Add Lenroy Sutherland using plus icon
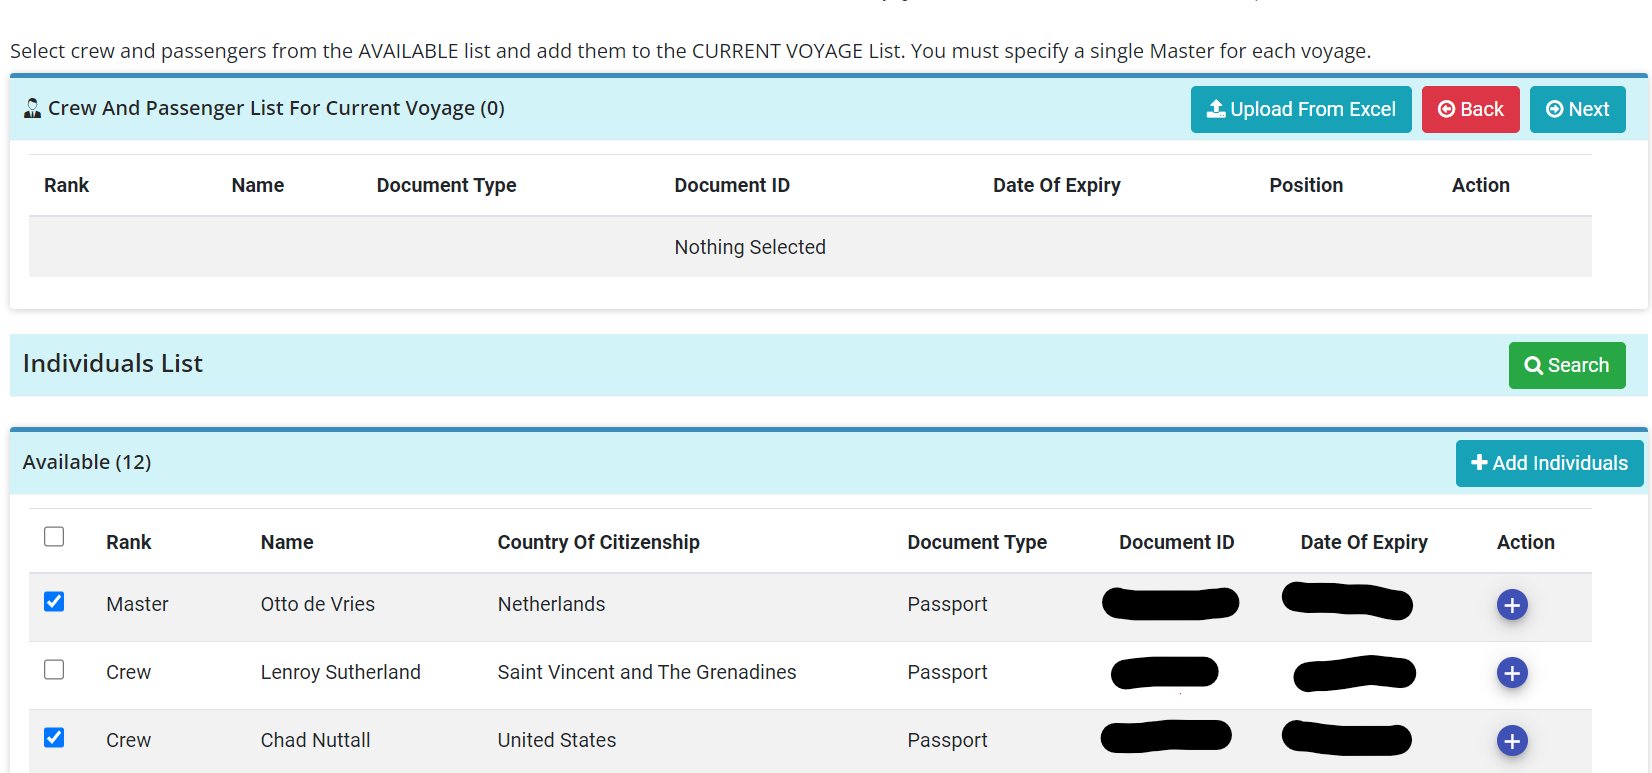 tap(1511, 673)
